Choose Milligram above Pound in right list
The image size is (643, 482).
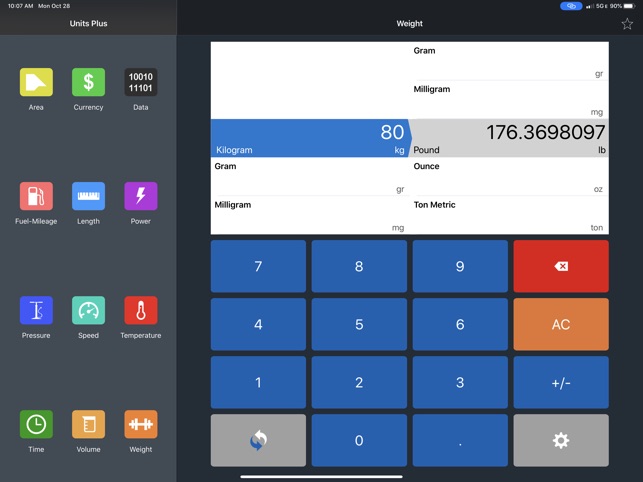point(509,100)
